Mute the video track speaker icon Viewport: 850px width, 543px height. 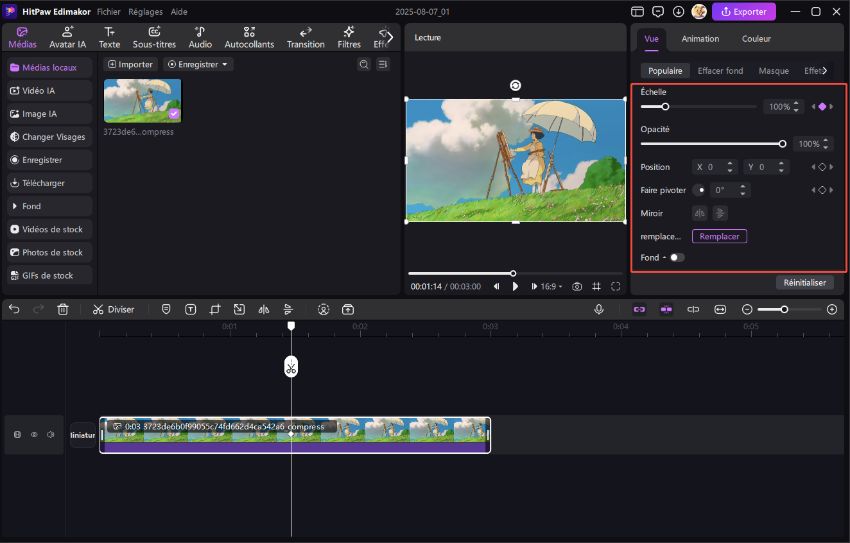(51, 435)
